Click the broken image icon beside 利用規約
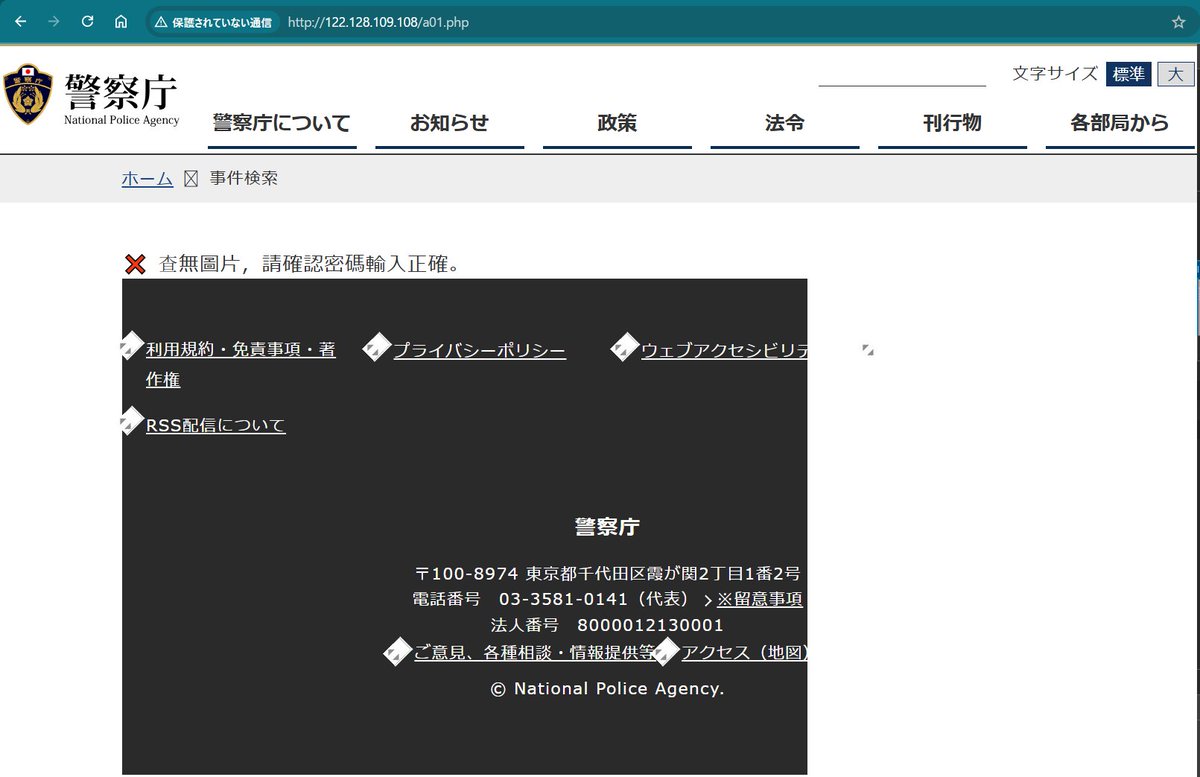Screen dimensions: 1200x777 pos(132,349)
